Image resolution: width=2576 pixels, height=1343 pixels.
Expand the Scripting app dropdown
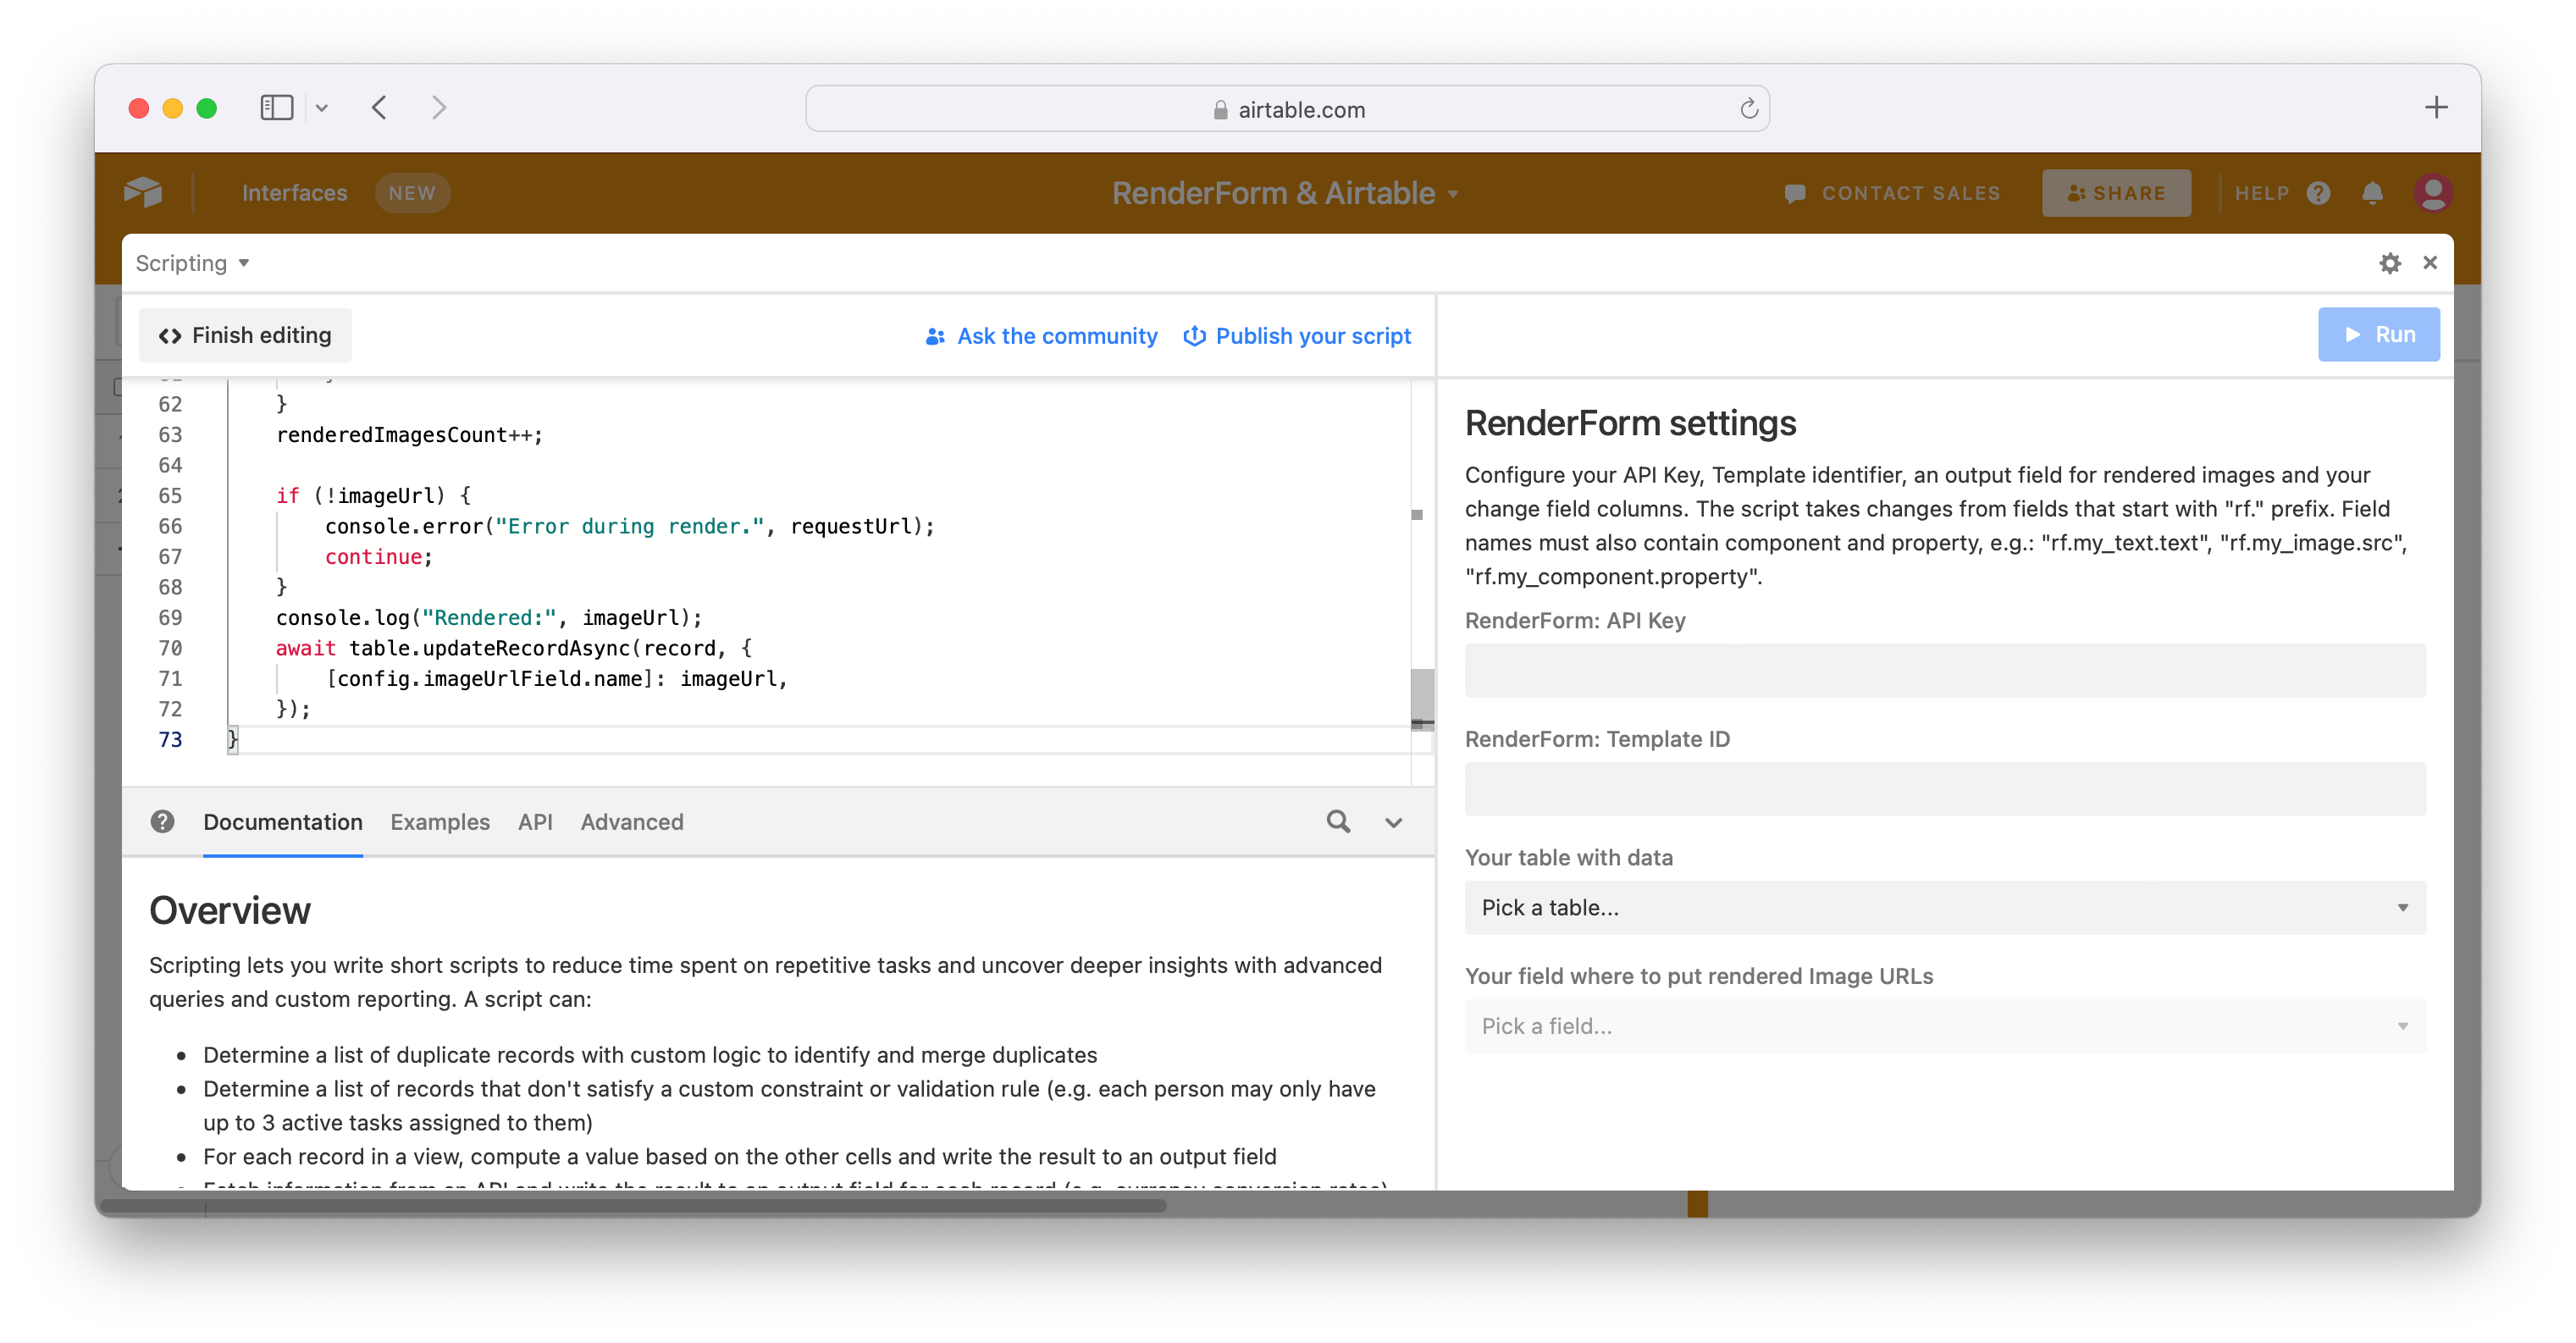pos(192,263)
